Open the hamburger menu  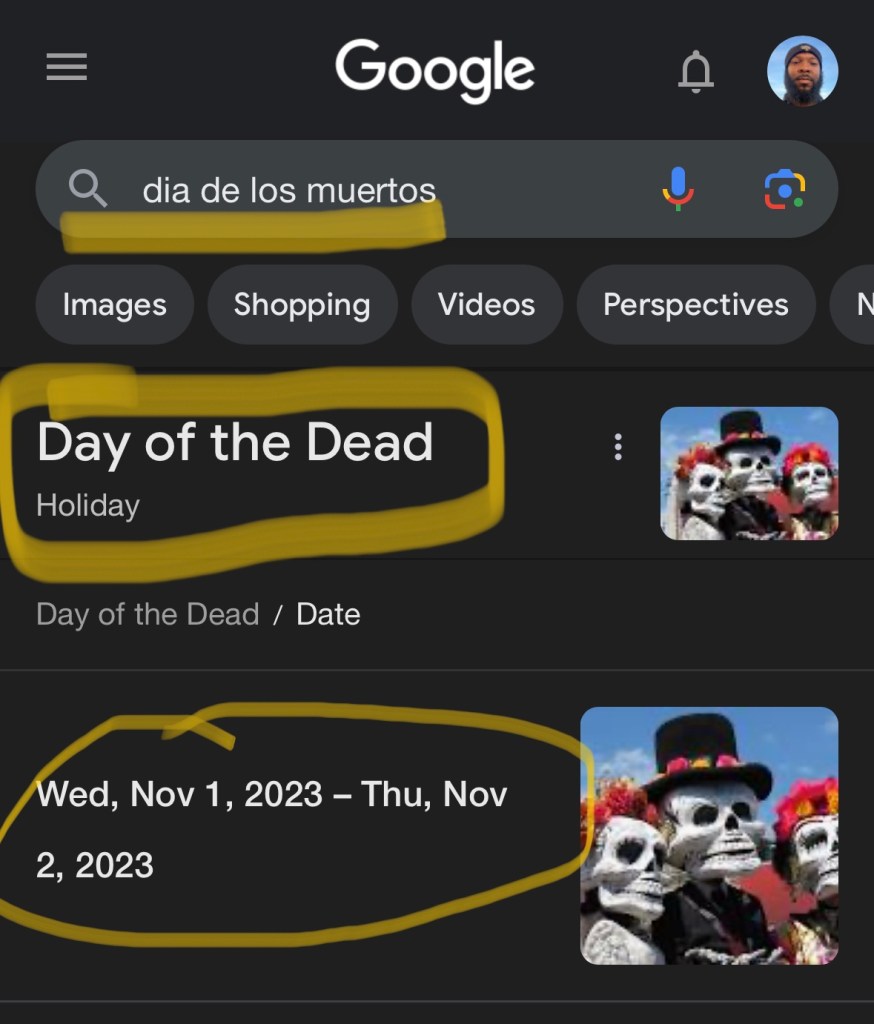(x=66, y=68)
